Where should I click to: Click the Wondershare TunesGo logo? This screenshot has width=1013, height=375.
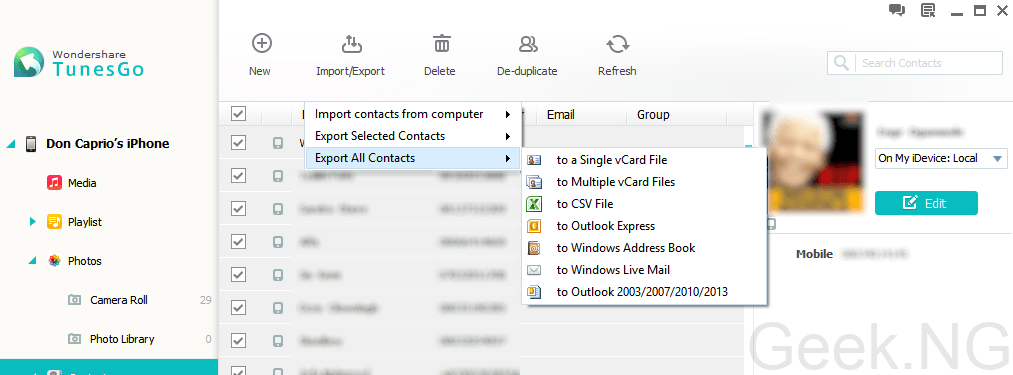[x=79, y=62]
